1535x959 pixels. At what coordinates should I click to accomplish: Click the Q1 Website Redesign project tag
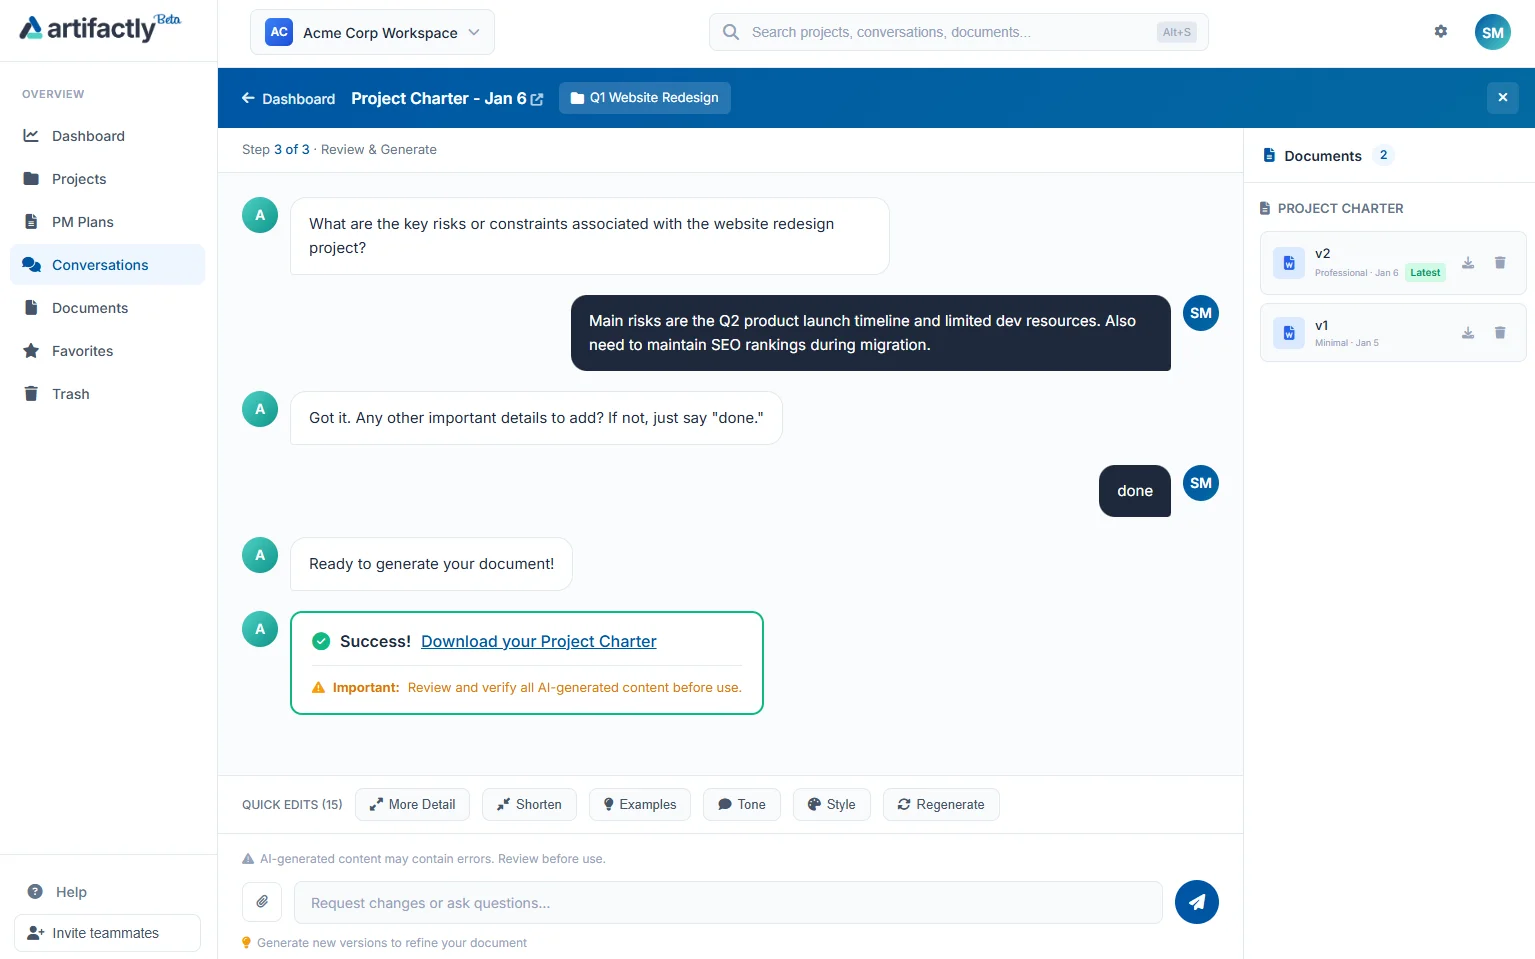[x=644, y=98]
